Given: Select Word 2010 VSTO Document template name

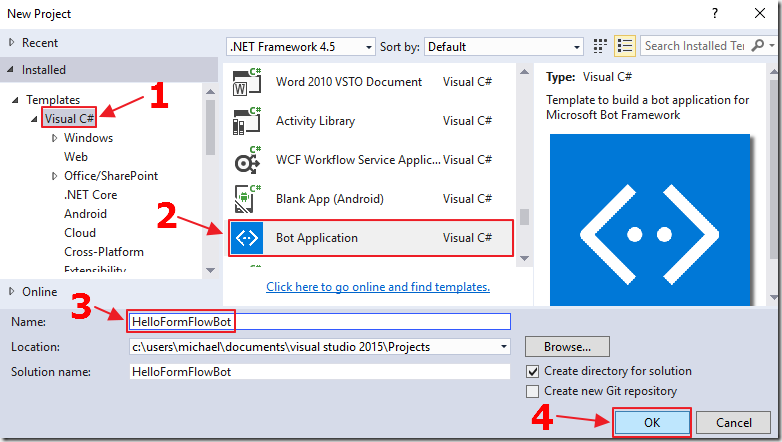Looking at the screenshot, I should [x=349, y=82].
